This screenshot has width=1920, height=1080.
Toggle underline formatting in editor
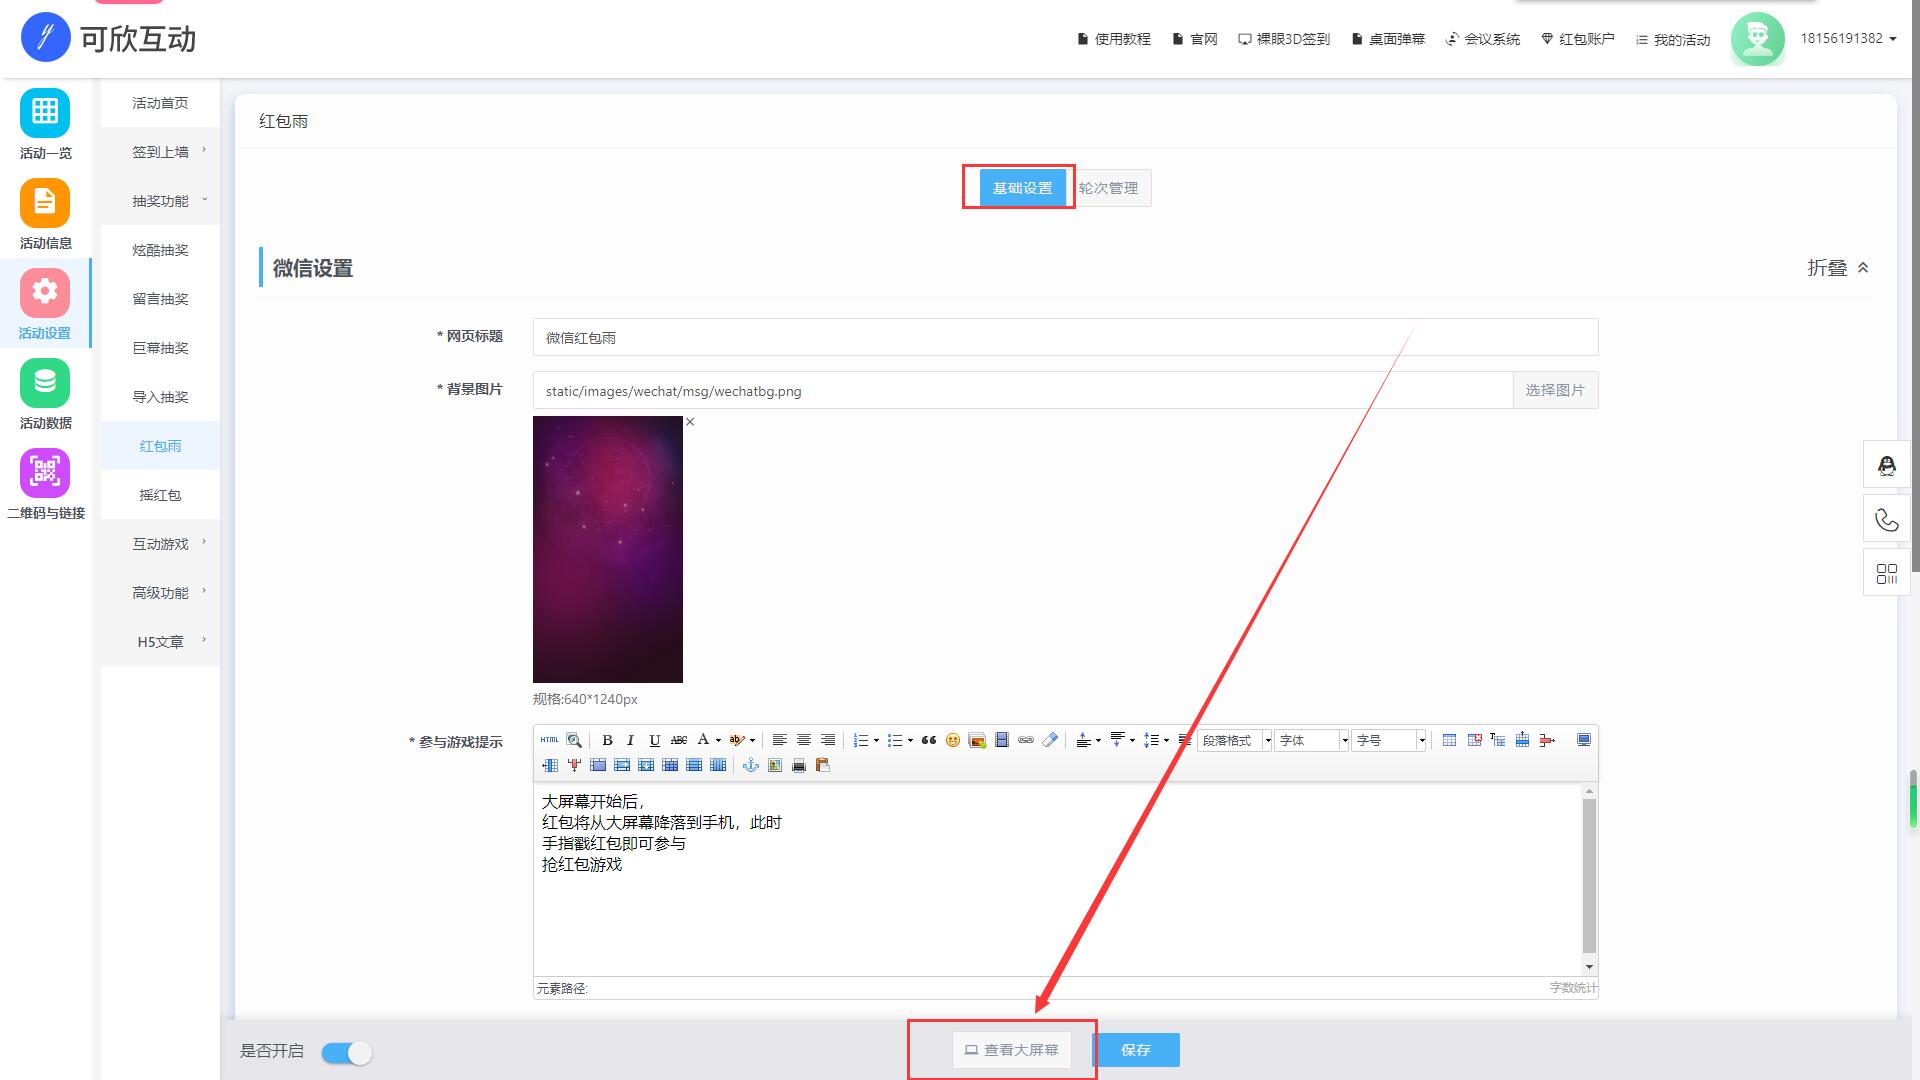tap(655, 740)
